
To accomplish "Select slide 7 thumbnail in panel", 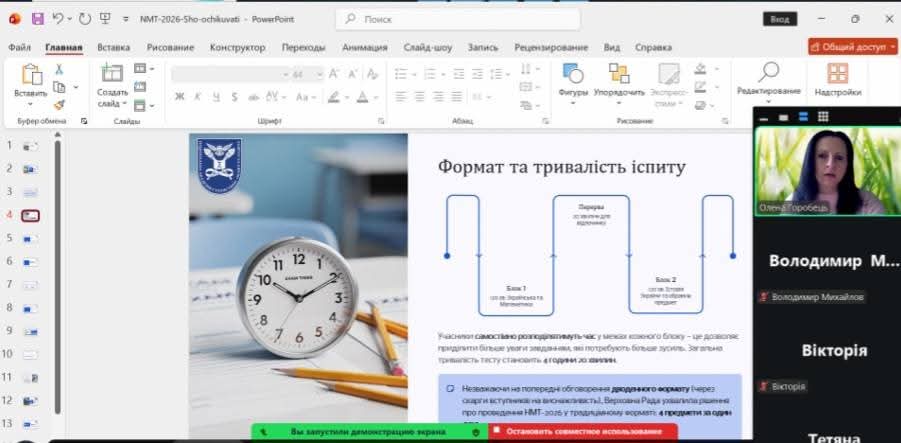I will point(30,284).
